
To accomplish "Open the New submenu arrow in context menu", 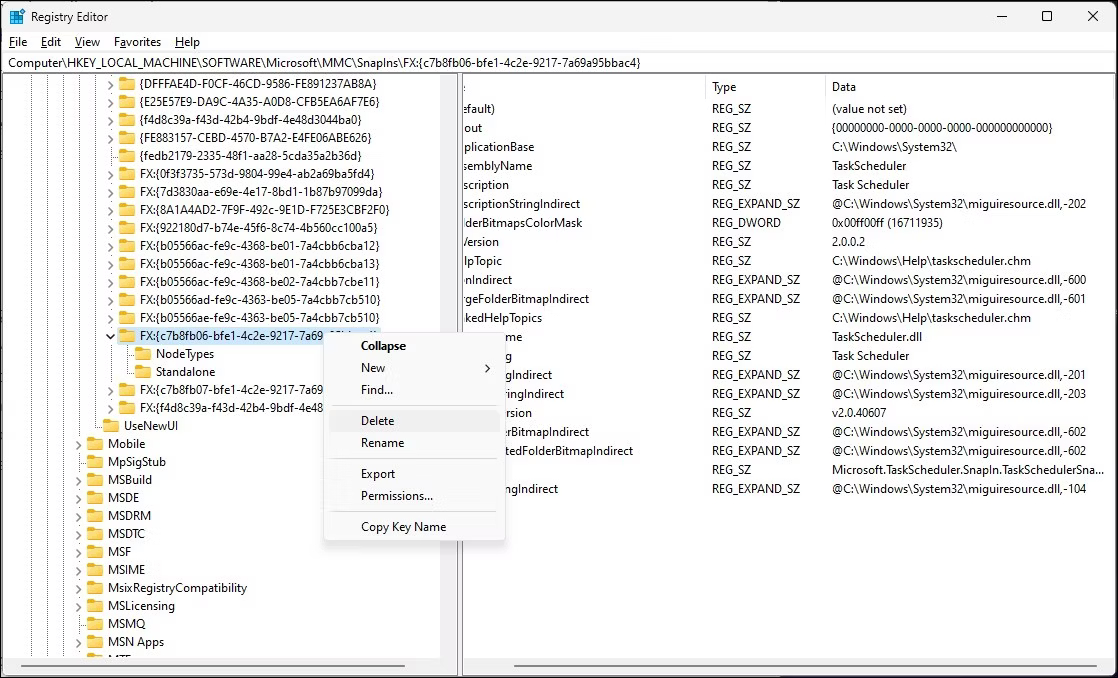I will (x=488, y=368).
